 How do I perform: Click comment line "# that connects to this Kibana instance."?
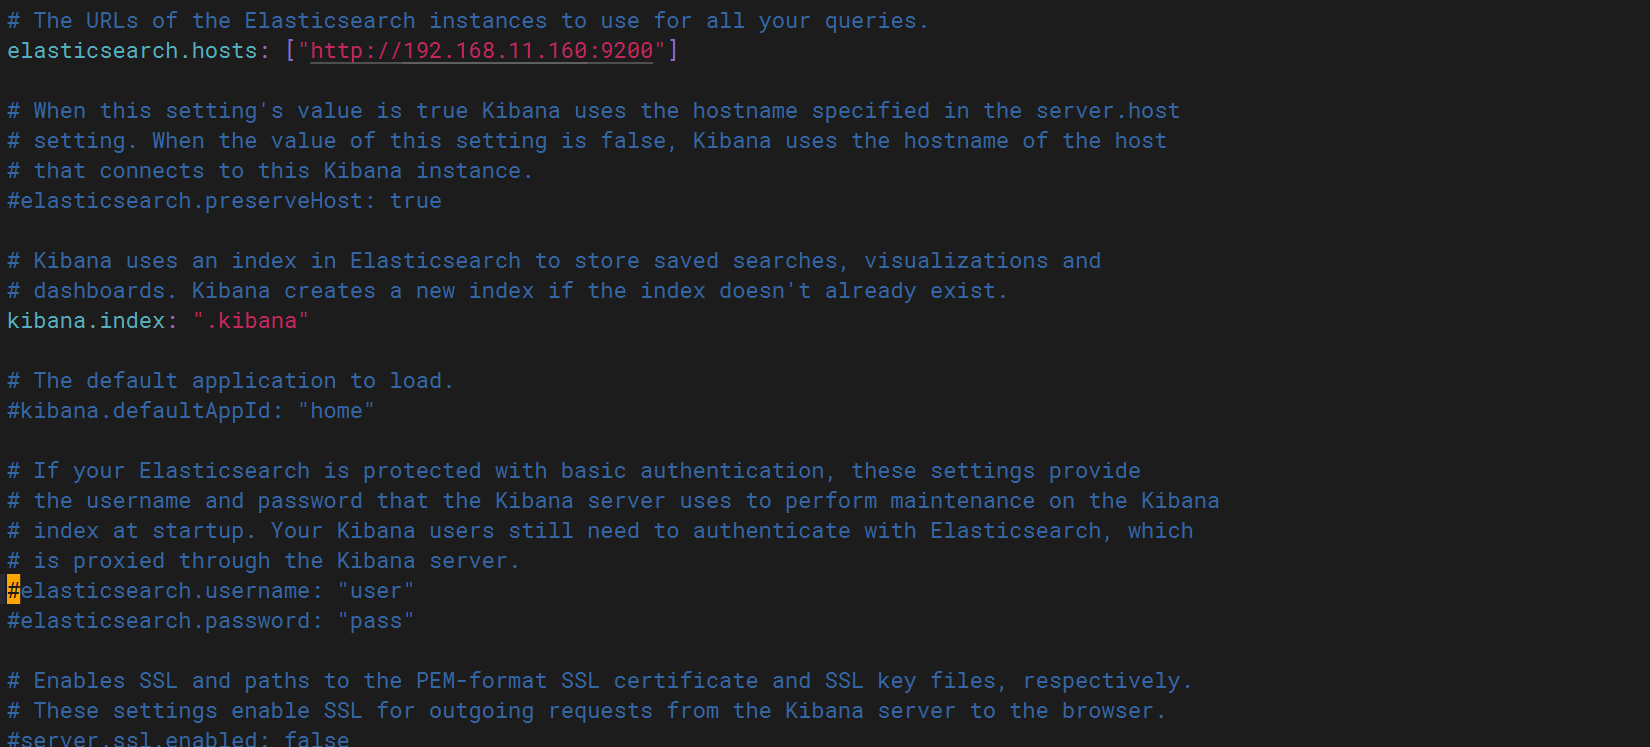[x=270, y=171]
